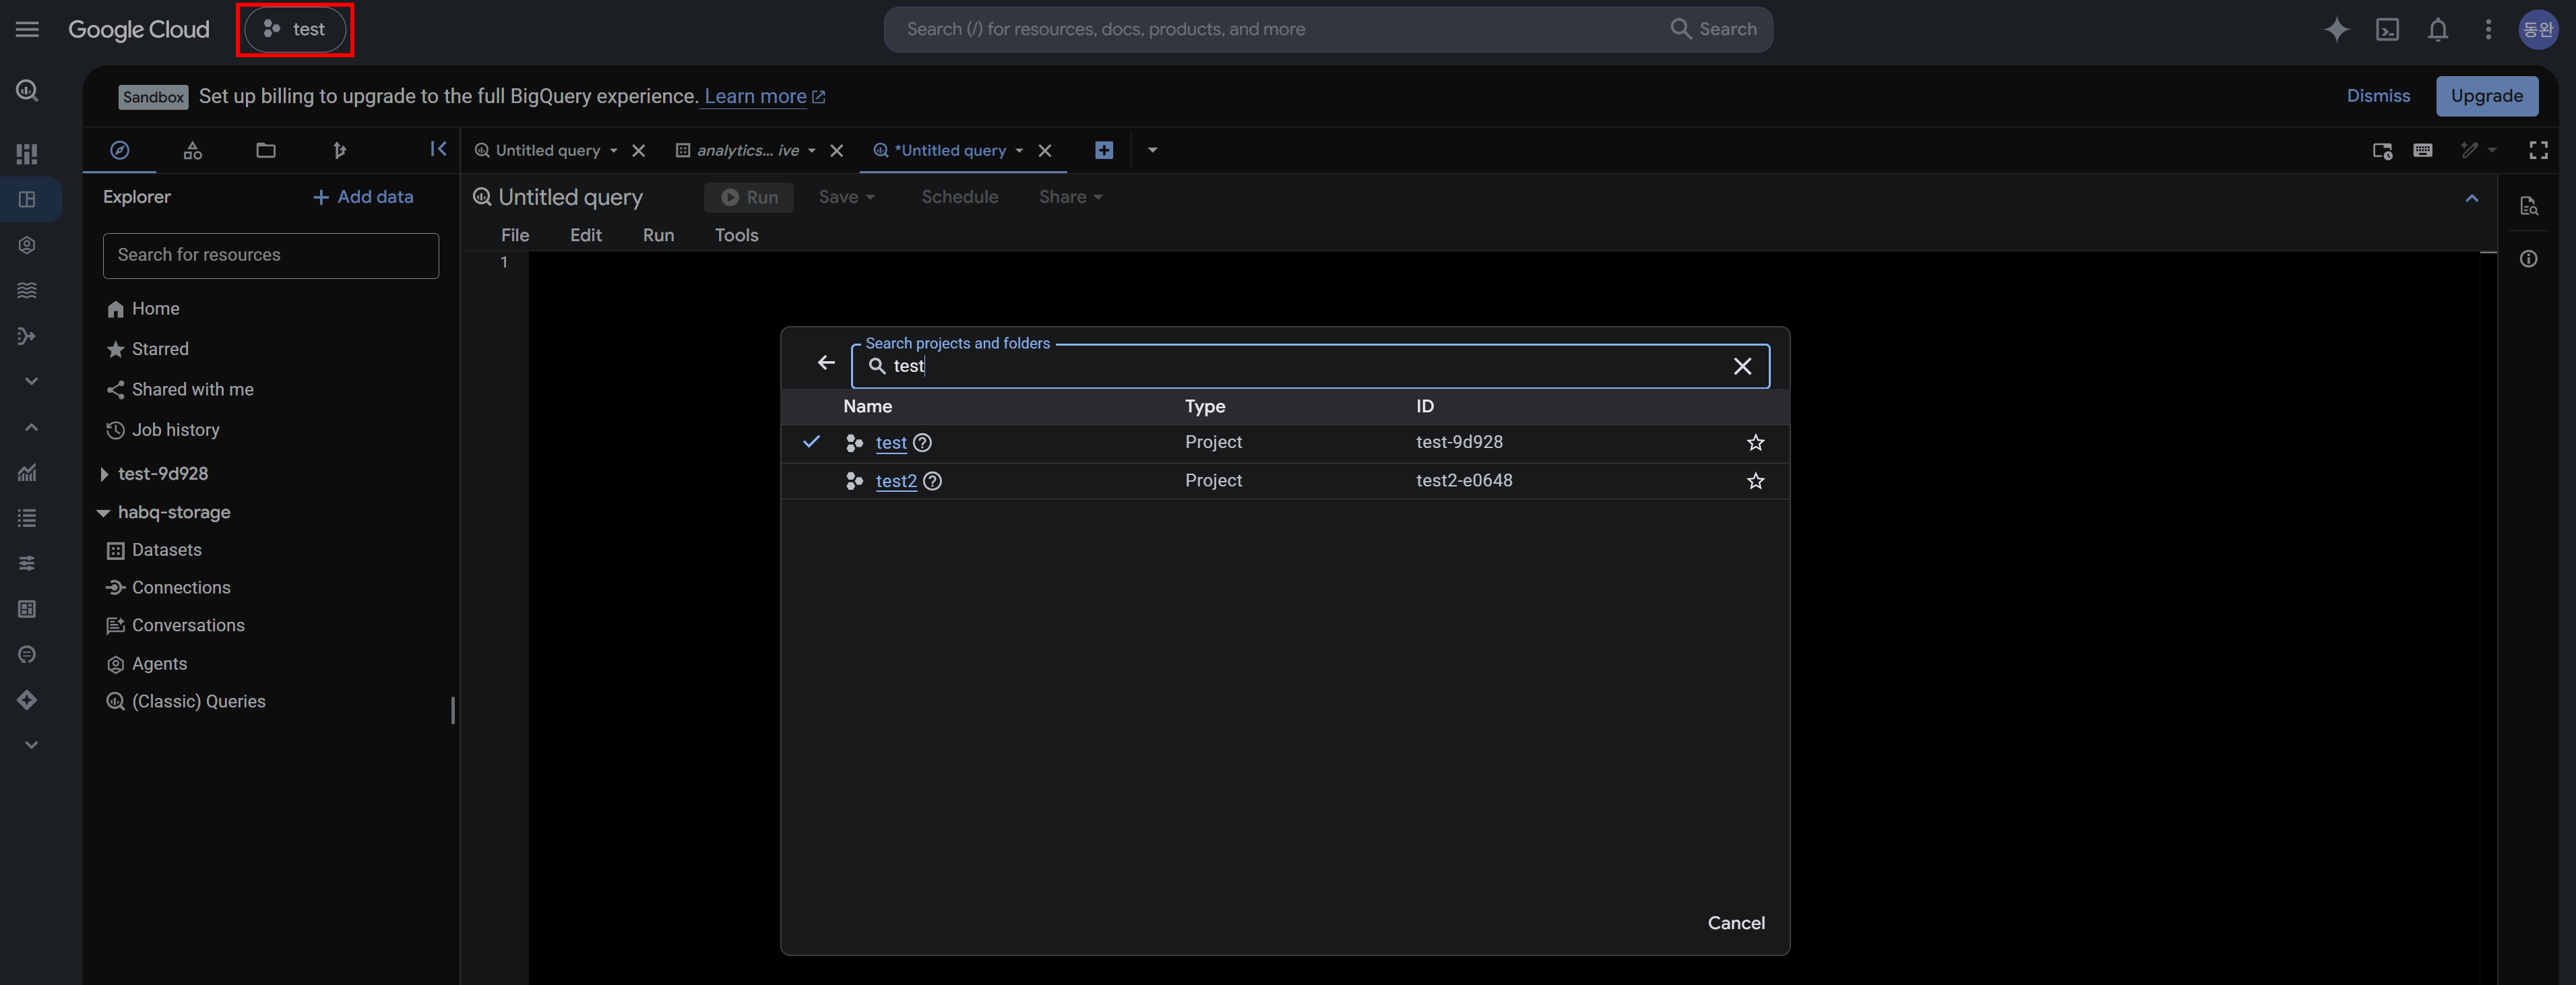Open the query info icon on right panel
2576x985 pixels.
click(x=2528, y=259)
